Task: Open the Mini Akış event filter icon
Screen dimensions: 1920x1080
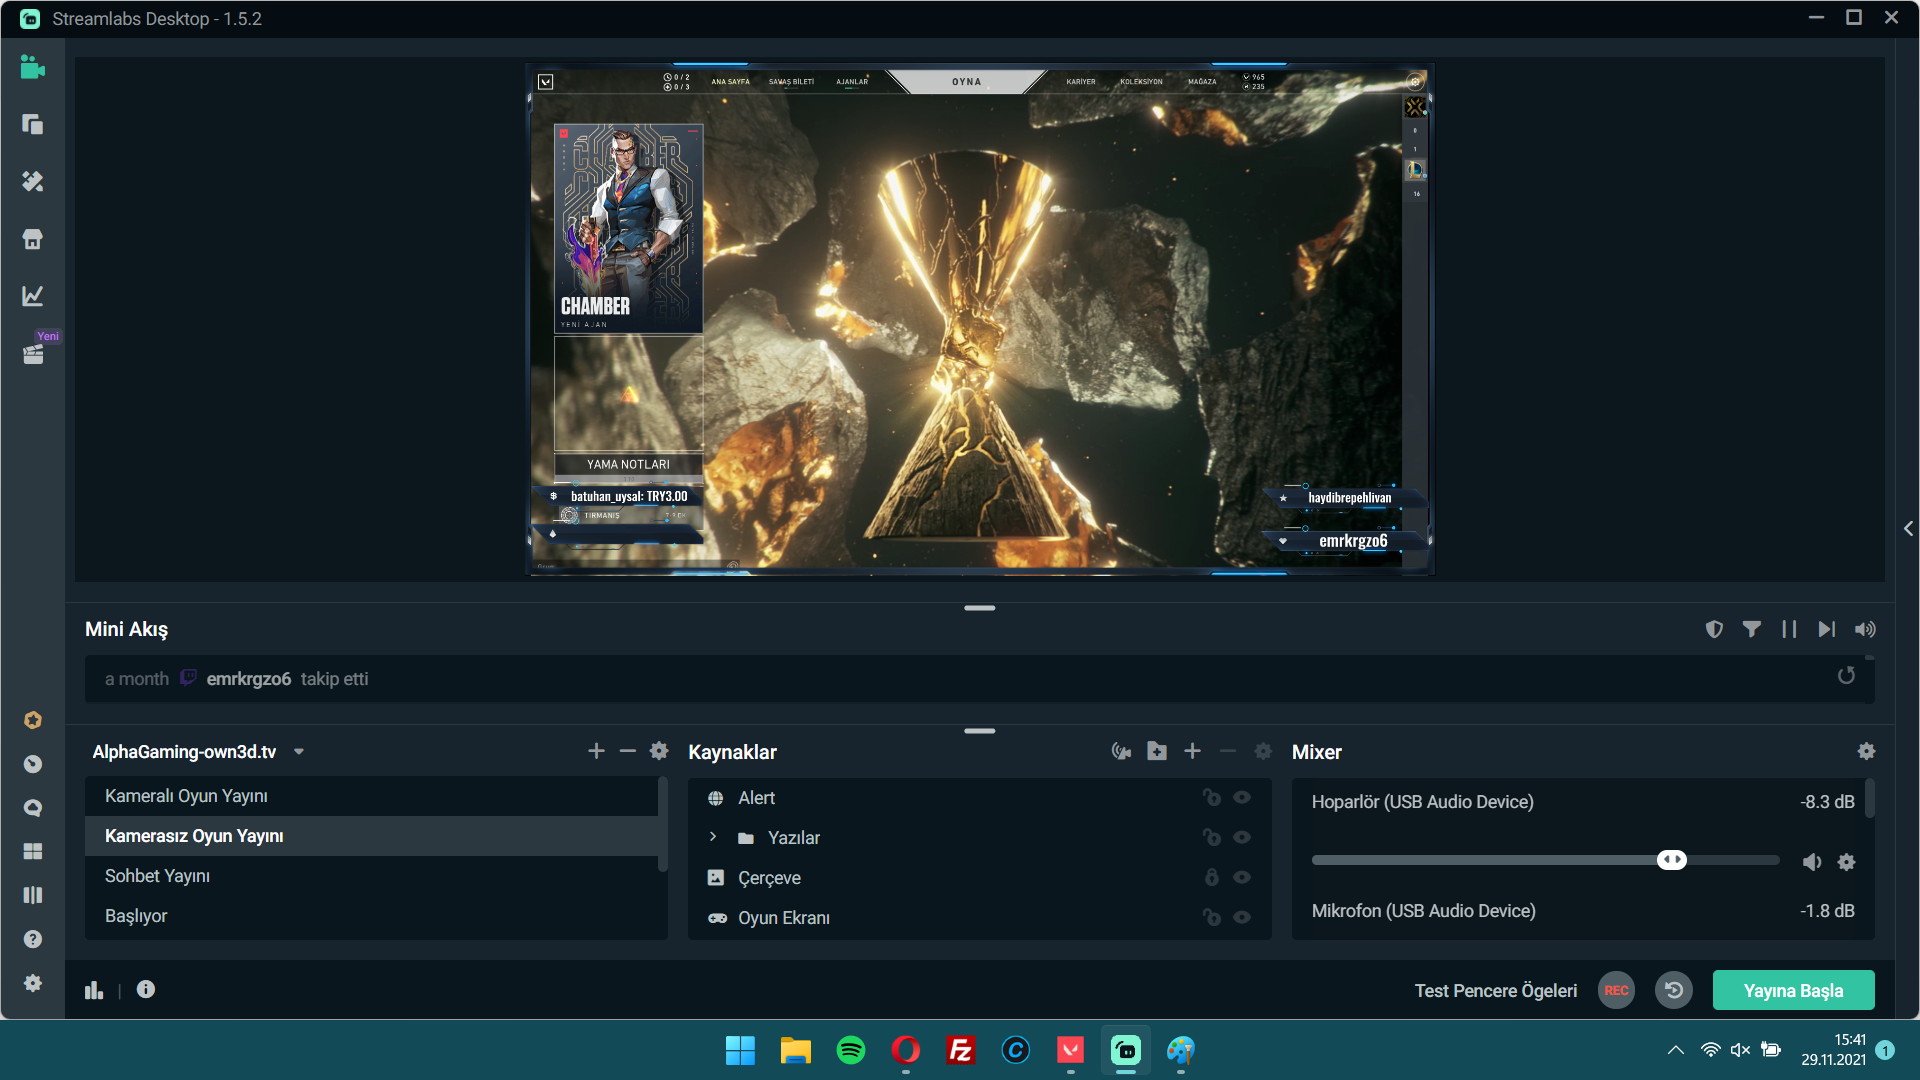Action: [1752, 629]
